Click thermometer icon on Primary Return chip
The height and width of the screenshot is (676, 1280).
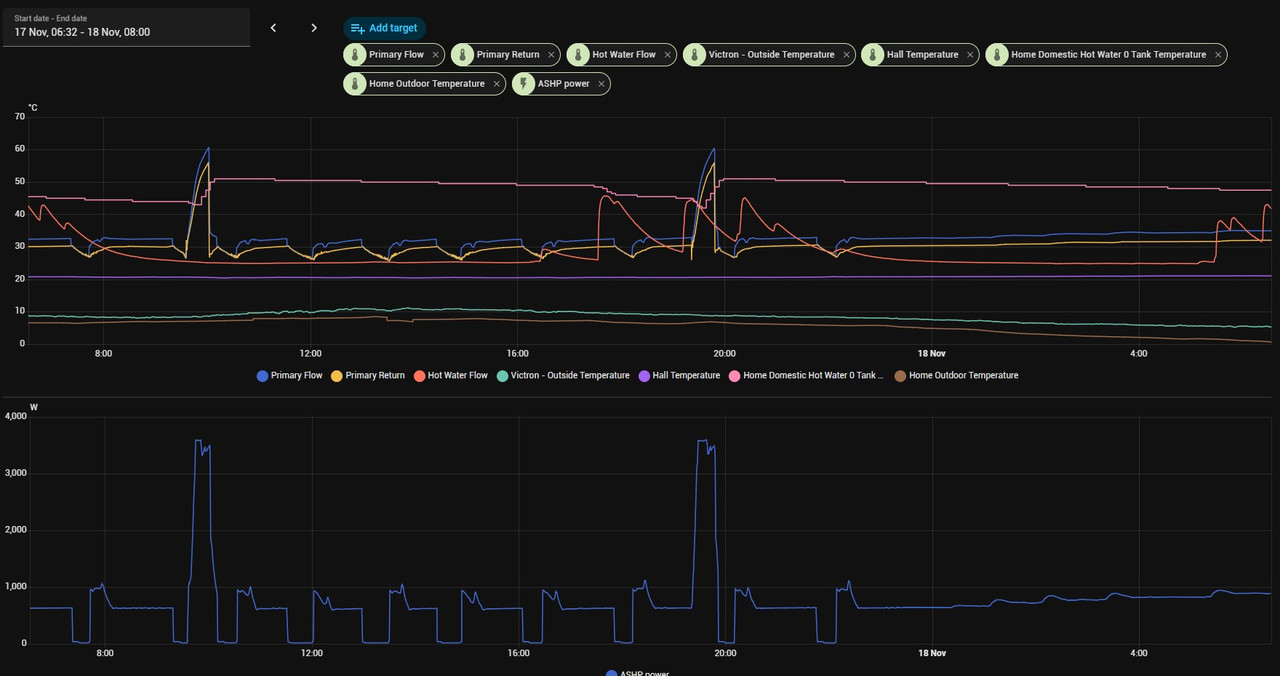[x=463, y=55]
